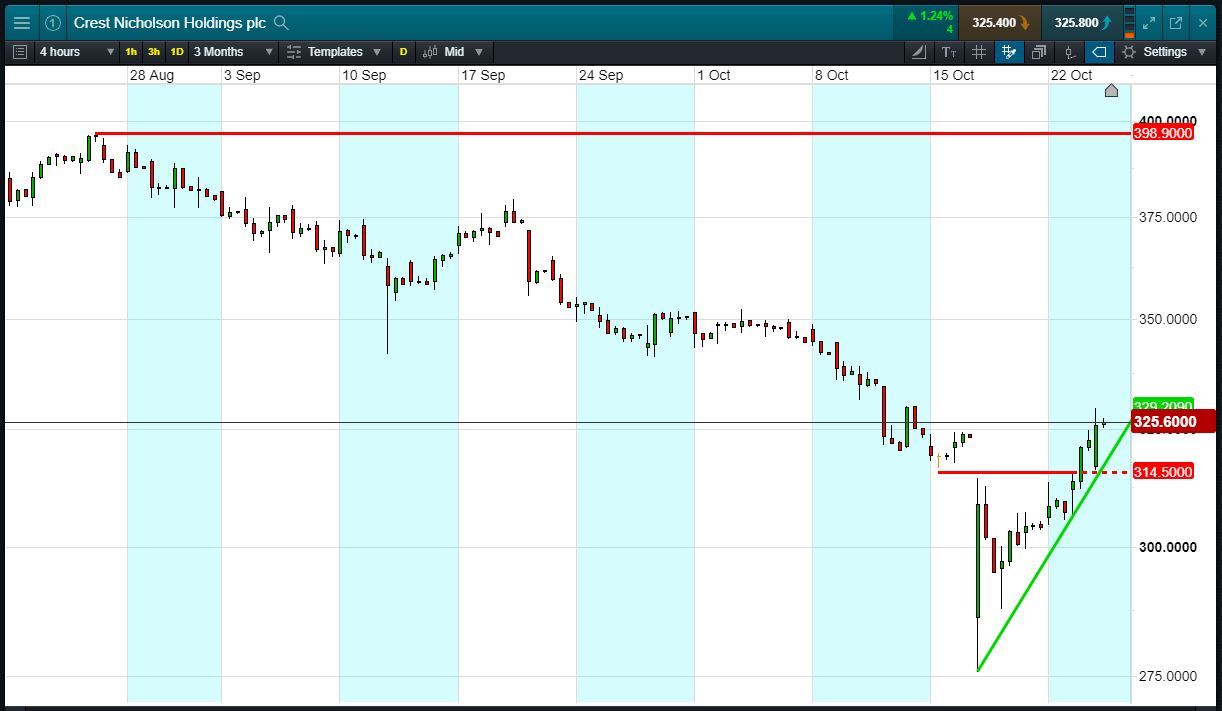Open the Mid price type dropdown
The width and height of the screenshot is (1222, 711).
[x=465, y=51]
